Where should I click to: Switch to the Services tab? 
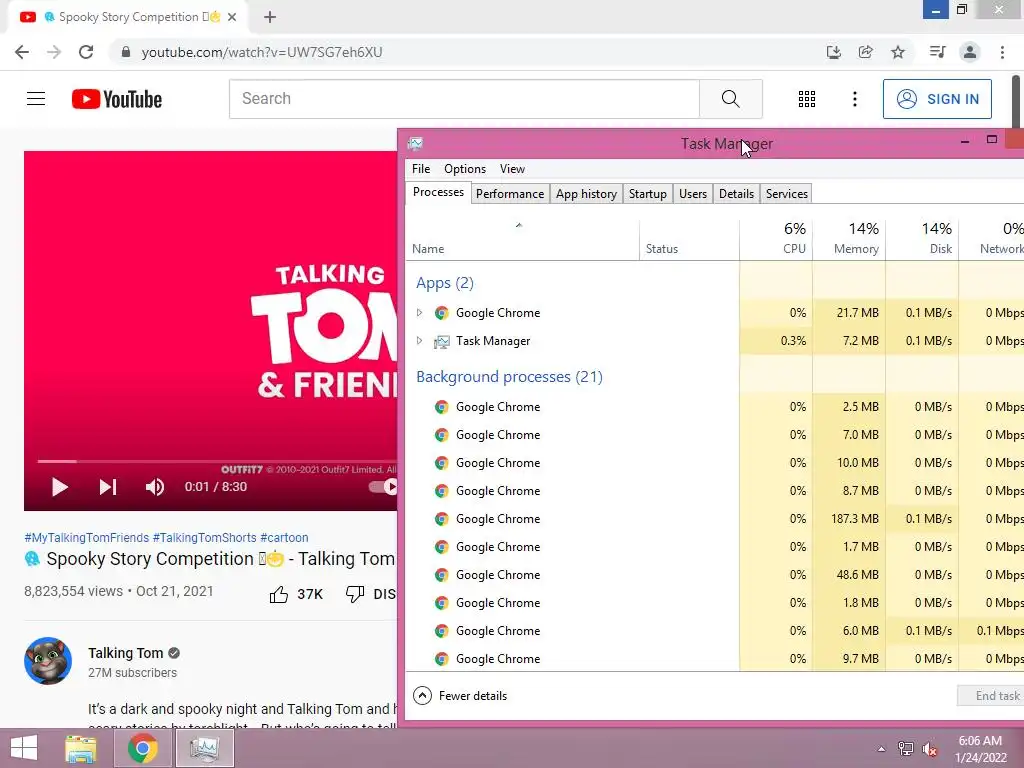click(786, 194)
